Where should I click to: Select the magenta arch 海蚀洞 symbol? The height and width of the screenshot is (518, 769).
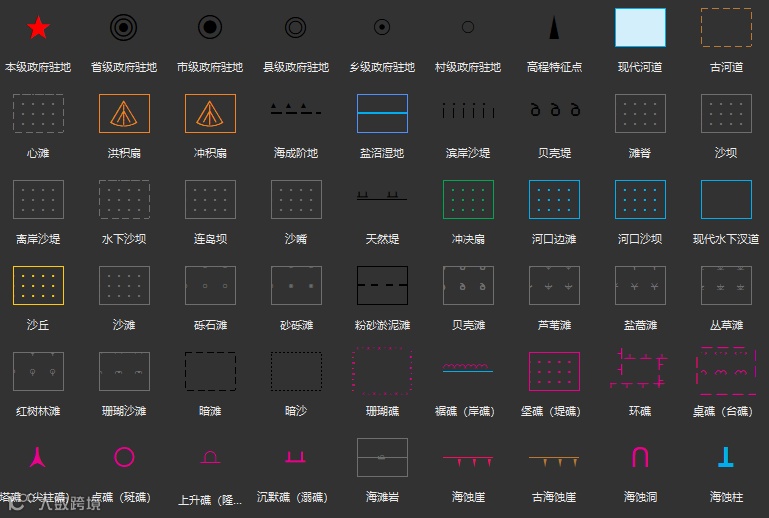pos(640,457)
